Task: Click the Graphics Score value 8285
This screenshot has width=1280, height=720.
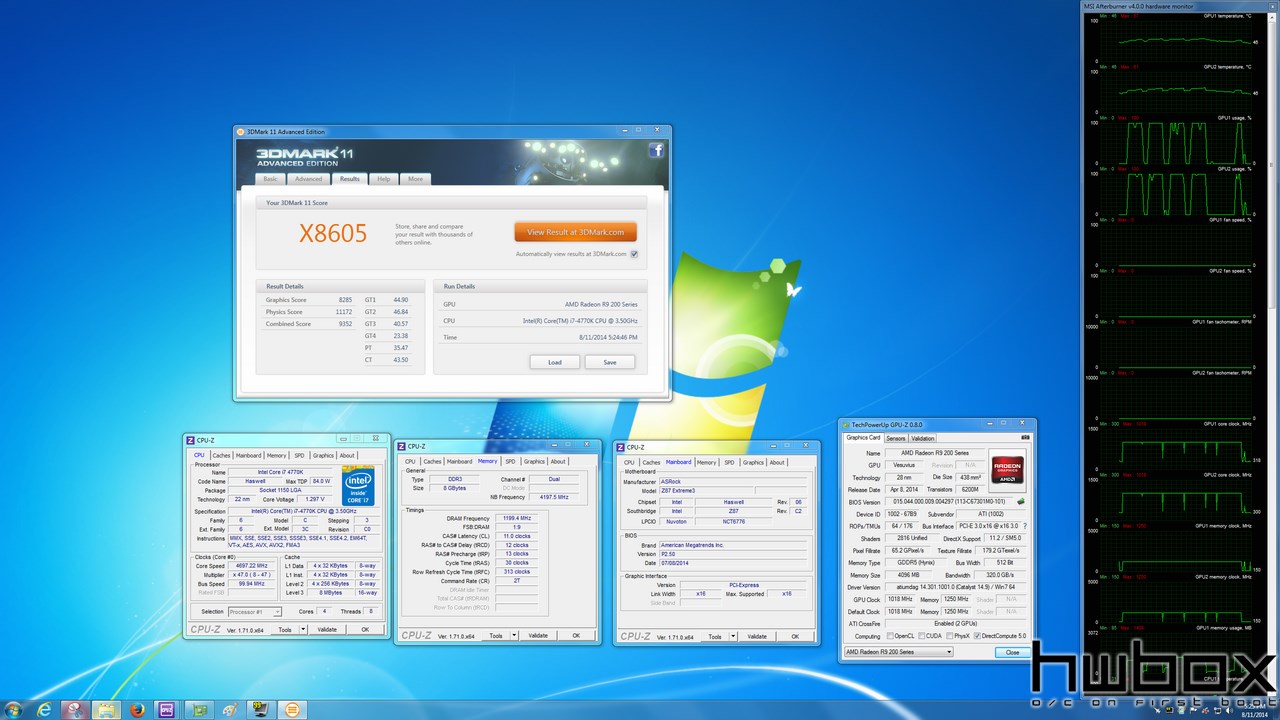Action: [343, 300]
